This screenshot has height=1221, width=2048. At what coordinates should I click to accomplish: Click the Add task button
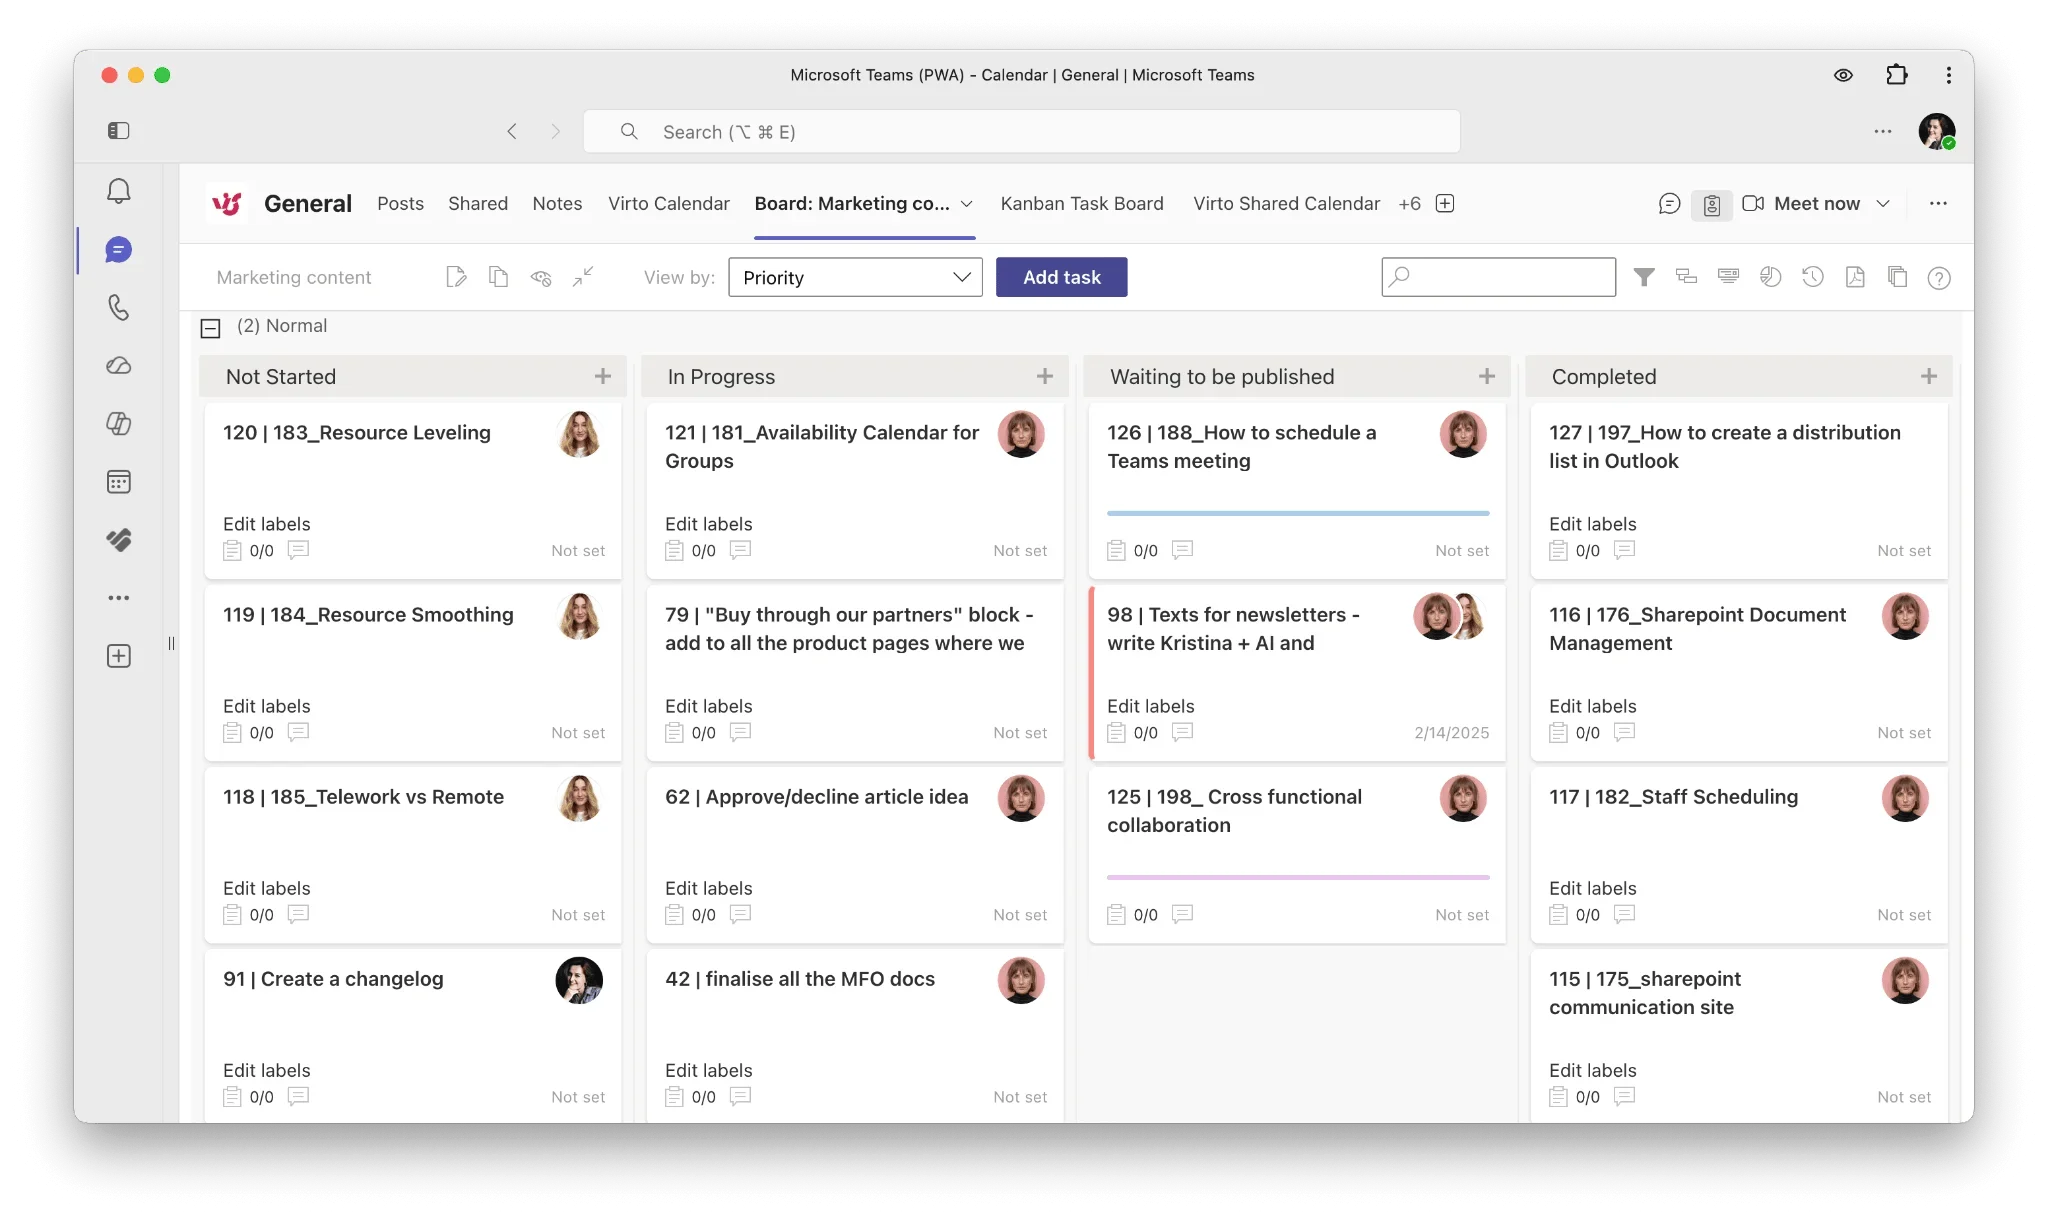click(x=1061, y=277)
